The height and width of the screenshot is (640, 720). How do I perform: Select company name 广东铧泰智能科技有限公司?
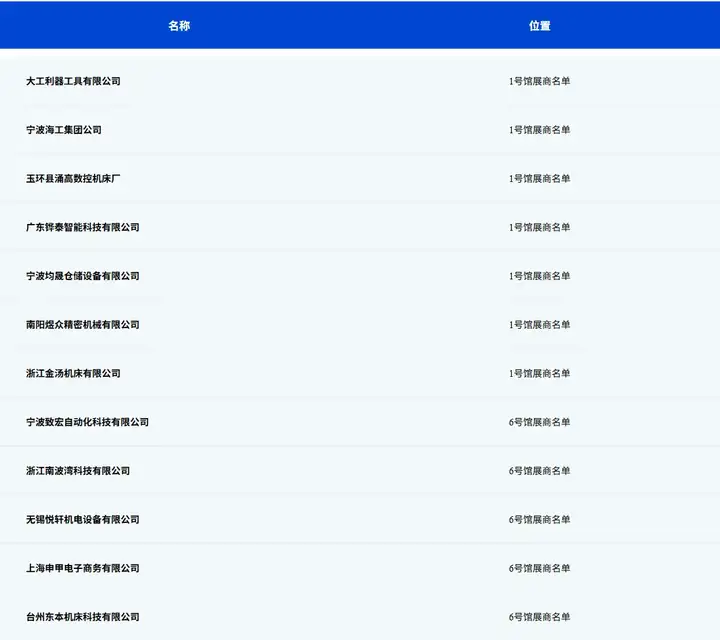point(83,227)
